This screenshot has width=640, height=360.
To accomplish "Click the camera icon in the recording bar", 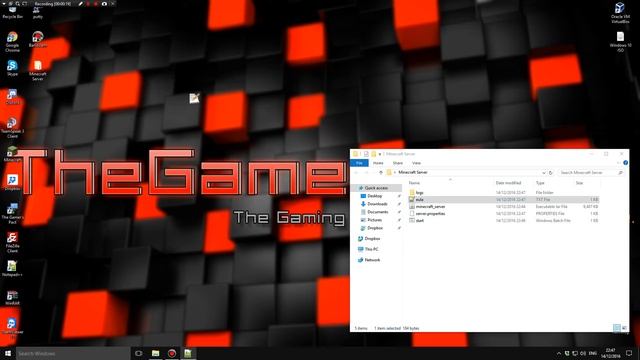I will pyautogui.click(x=104, y=4).
